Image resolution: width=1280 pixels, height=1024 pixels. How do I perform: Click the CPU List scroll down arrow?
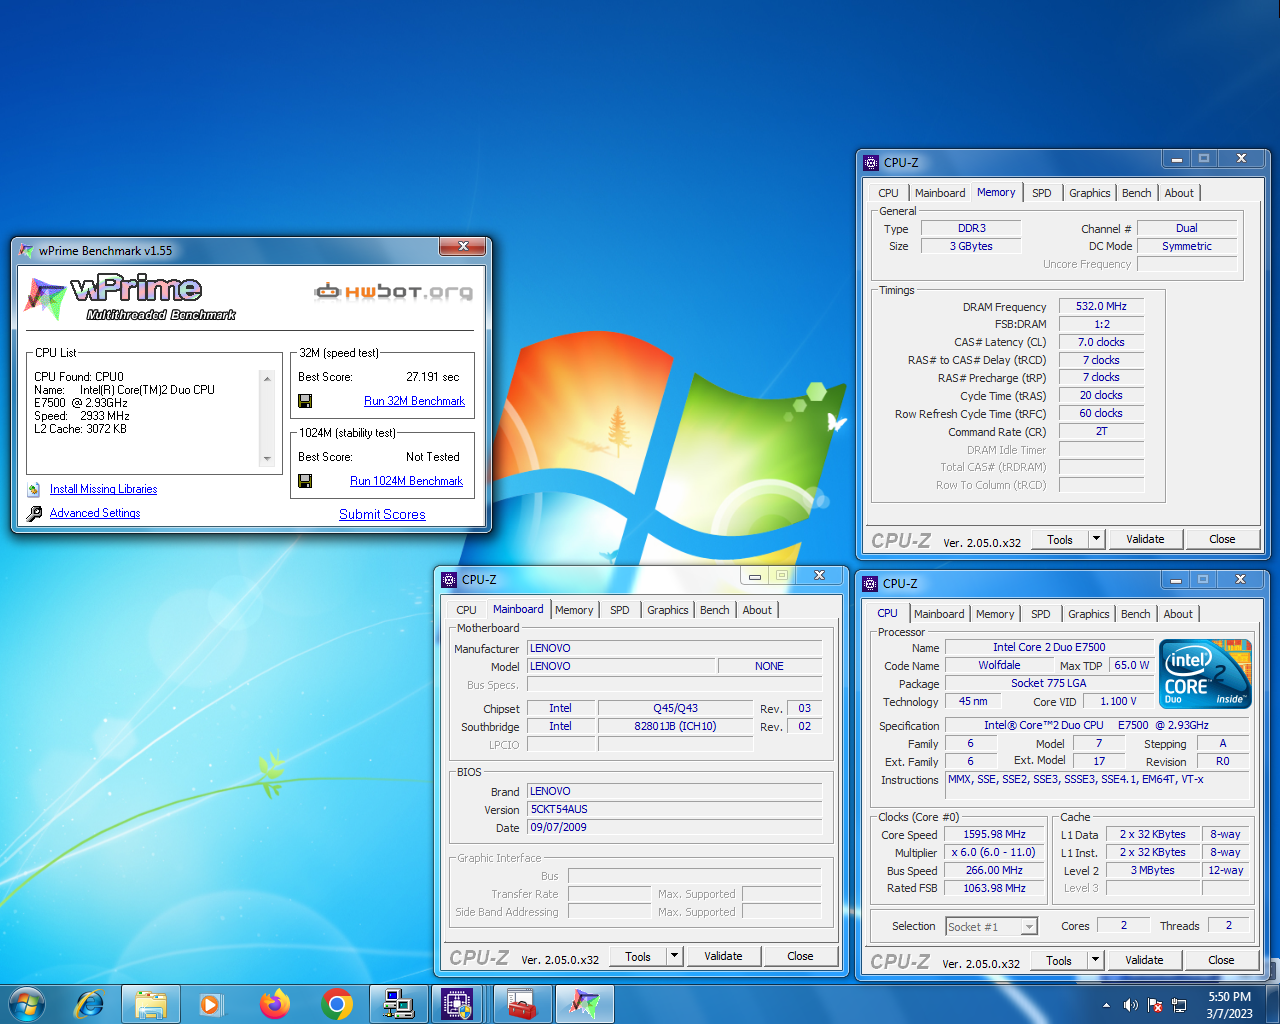(267, 459)
